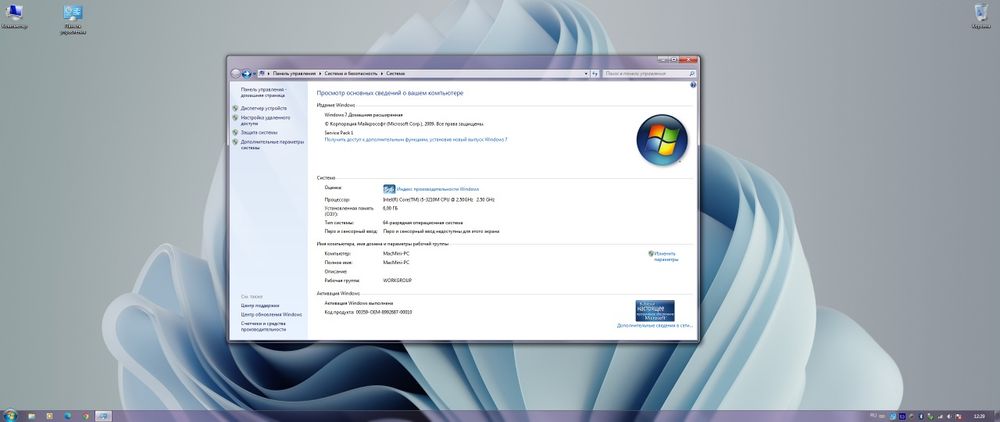Click the Windows Start orb
The height and width of the screenshot is (422, 1000).
click(x=10, y=416)
